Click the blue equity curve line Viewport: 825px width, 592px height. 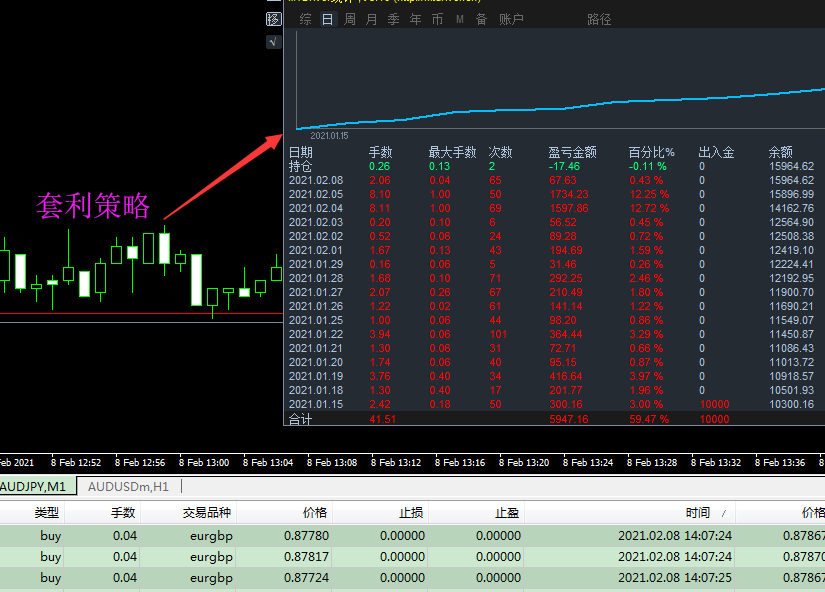561,109
